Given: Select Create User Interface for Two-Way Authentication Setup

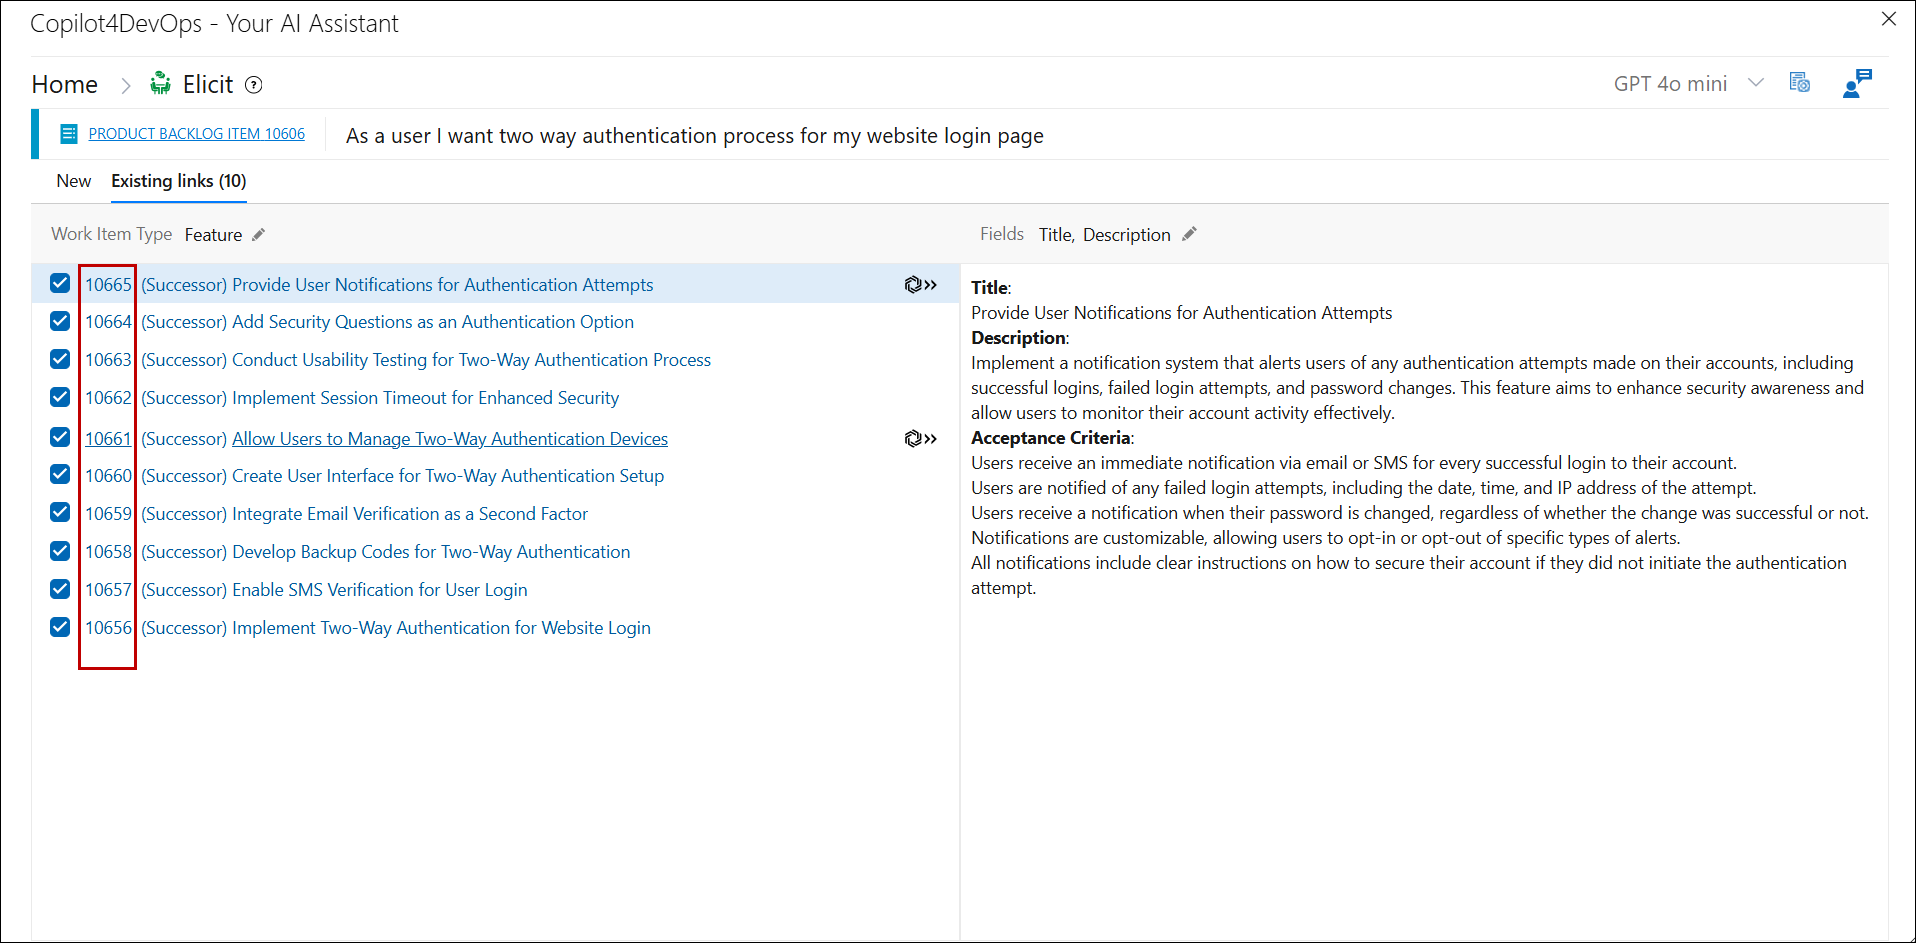Looking at the screenshot, I should pyautogui.click(x=448, y=476).
